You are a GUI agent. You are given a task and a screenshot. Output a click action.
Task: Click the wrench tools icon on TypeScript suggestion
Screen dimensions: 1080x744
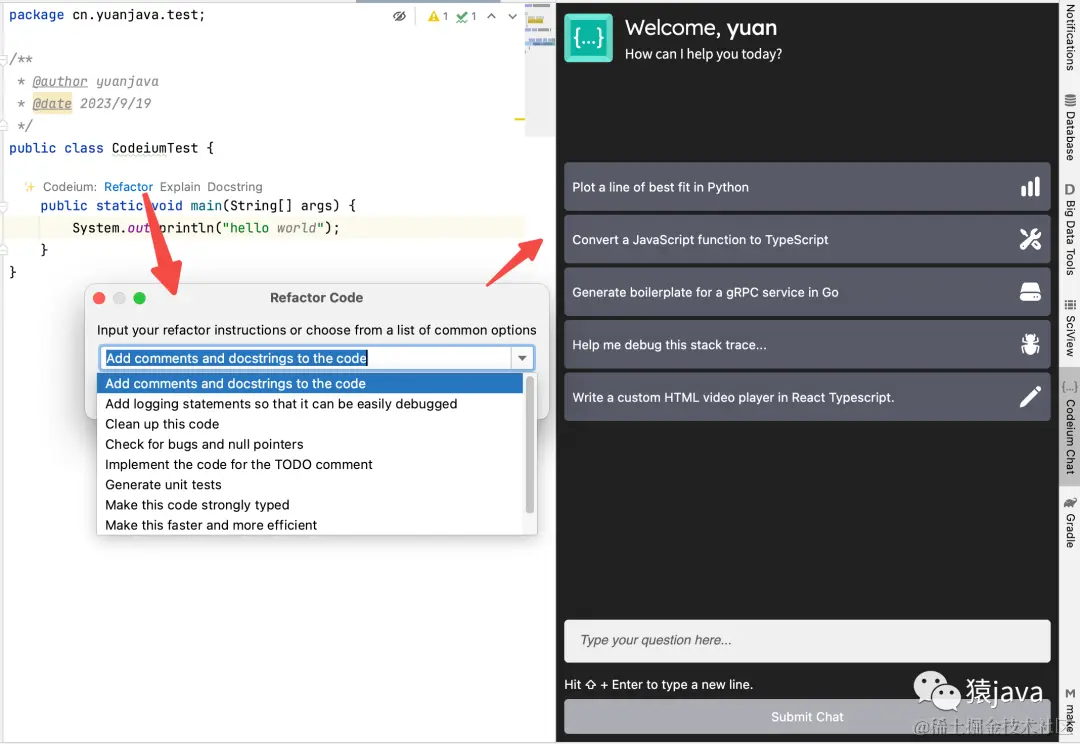[x=1029, y=240]
